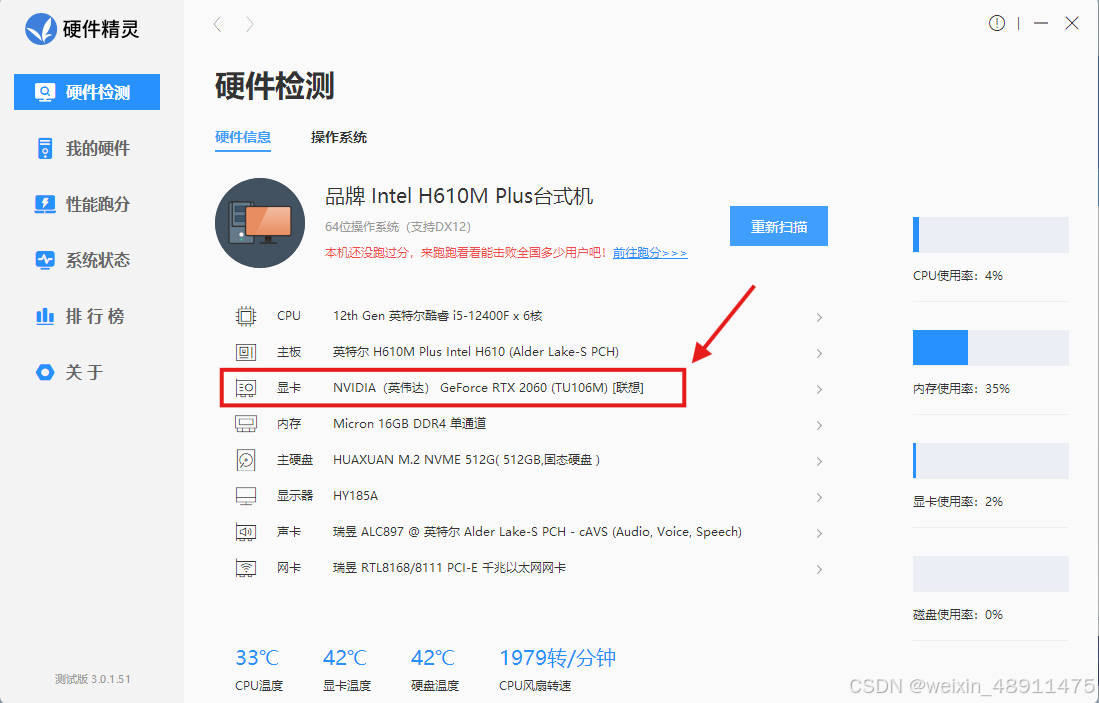Click the version label 测试版 3.0.1.51
Viewport: 1099px width, 703px height.
pyautogui.click(x=93, y=679)
